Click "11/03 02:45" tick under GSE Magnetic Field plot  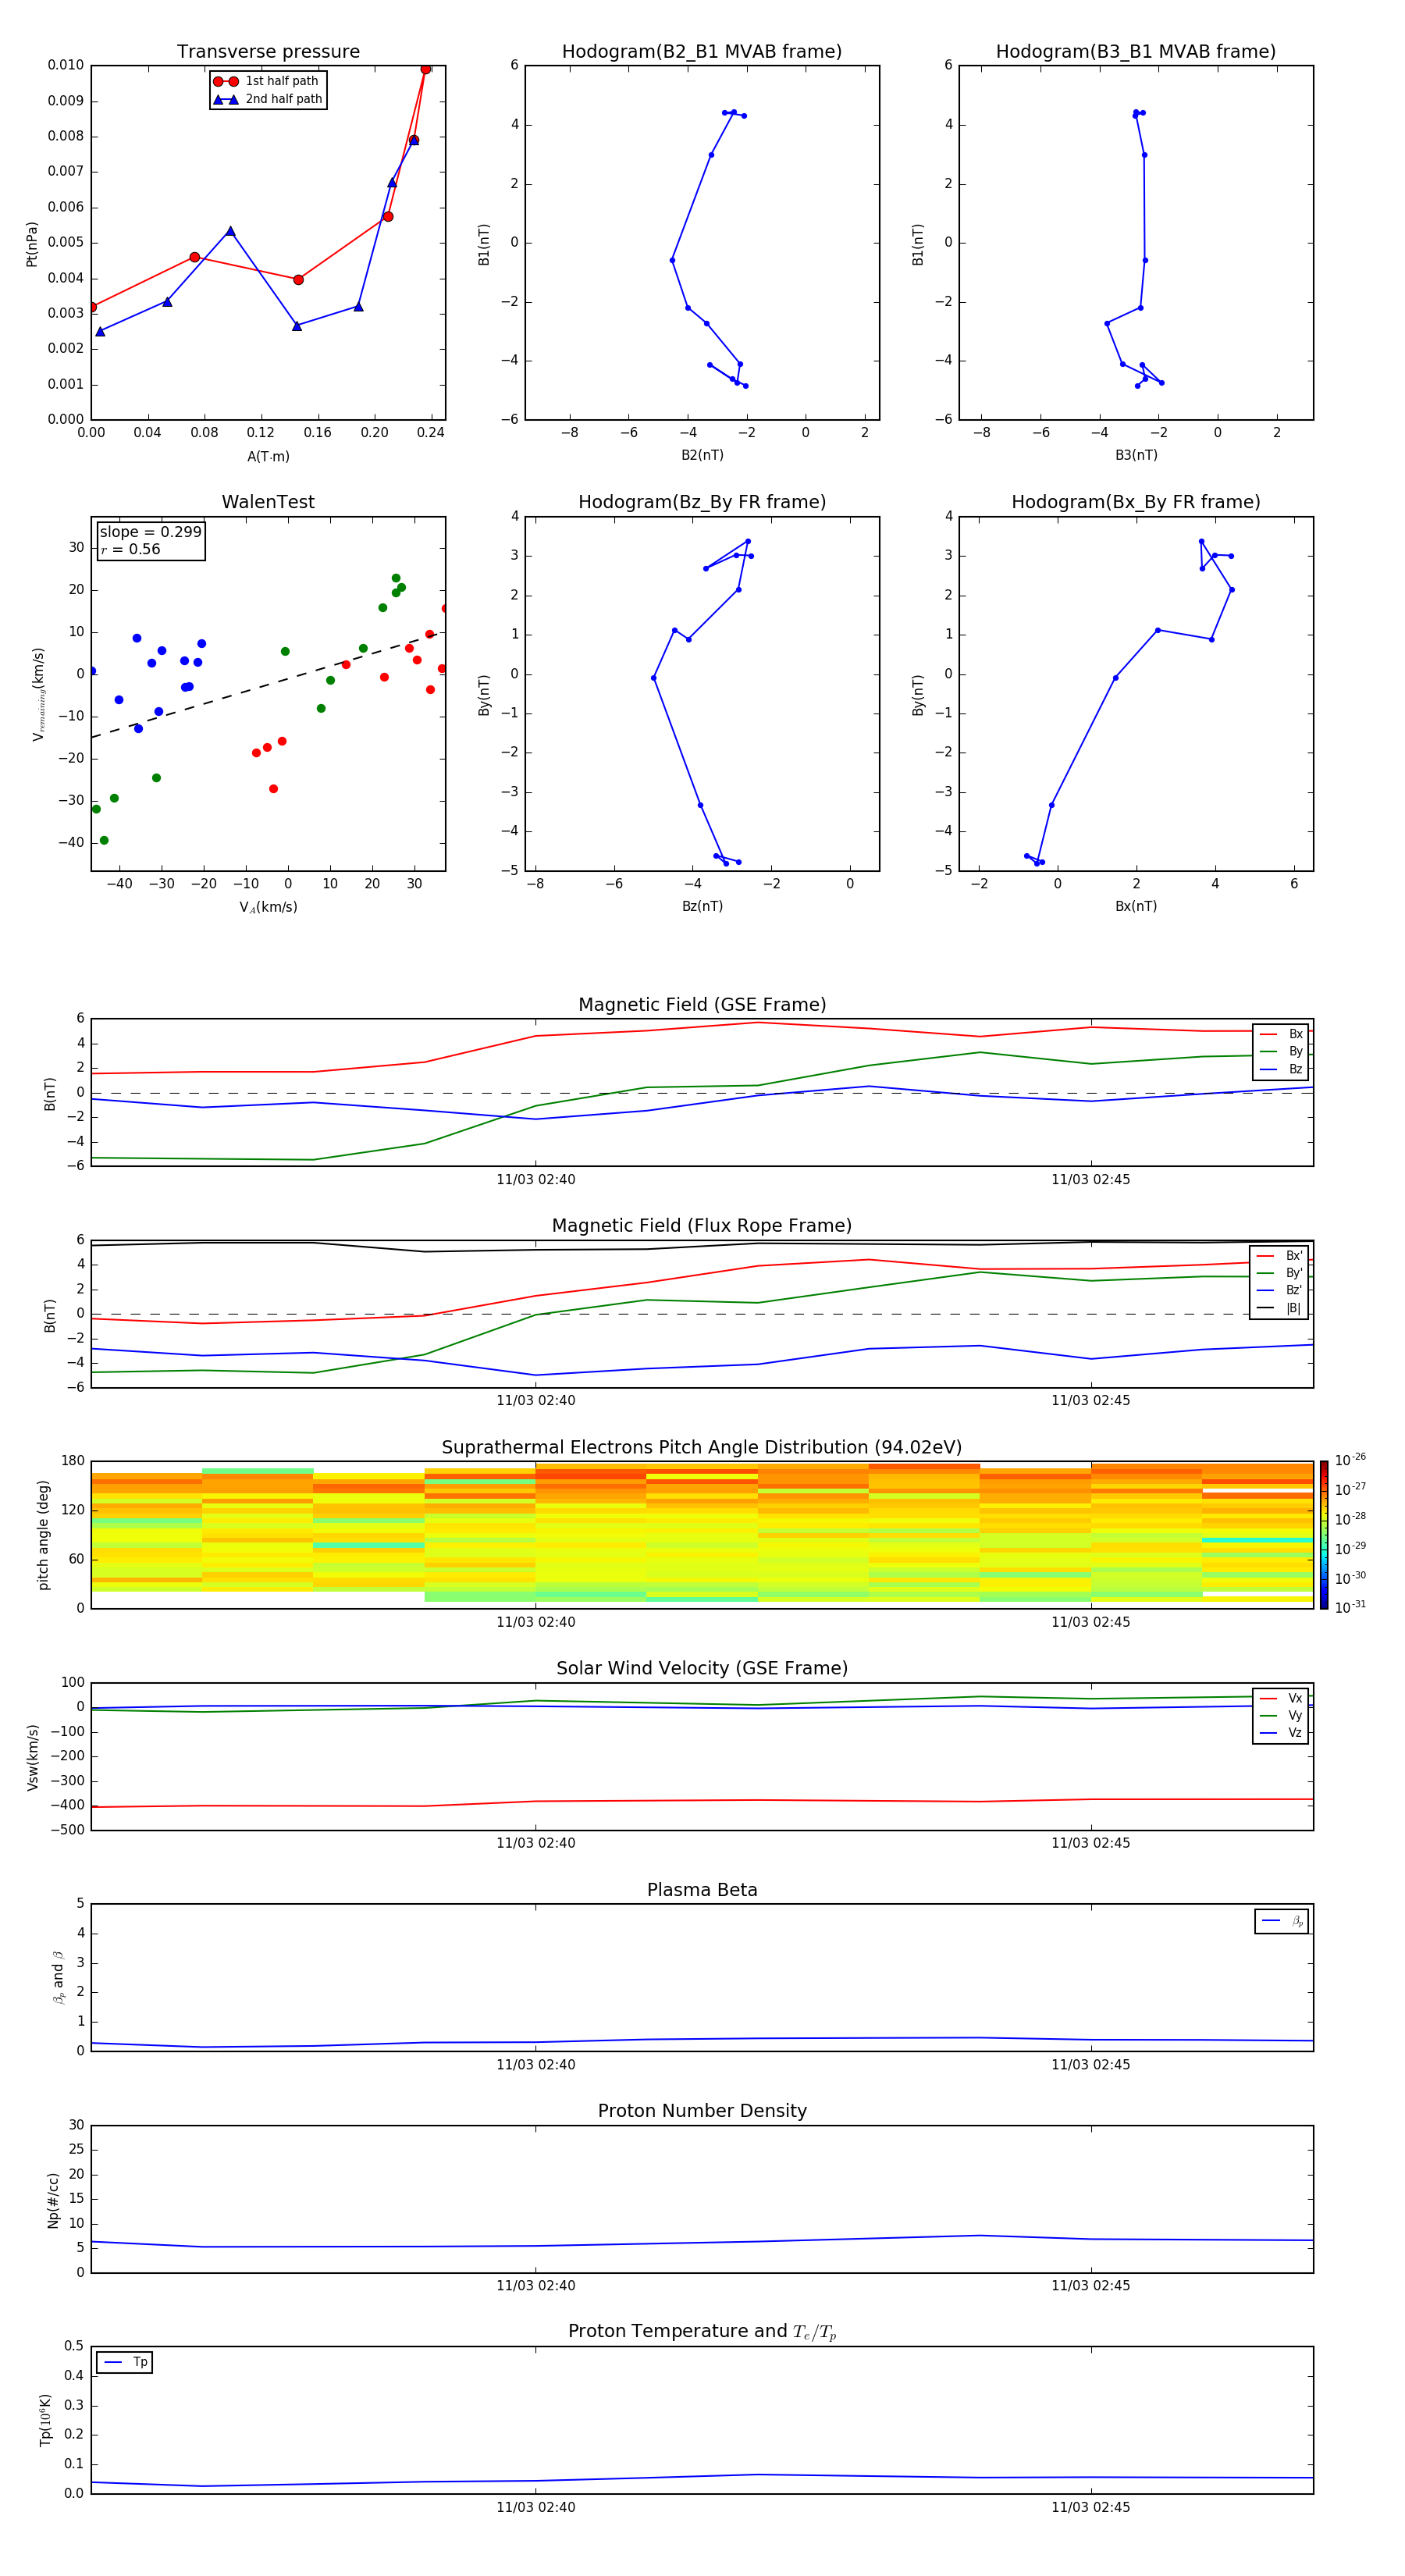pyautogui.click(x=1090, y=1180)
